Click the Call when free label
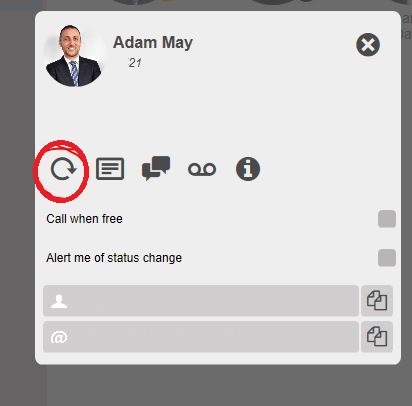The width and height of the screenshot is (412, 406). pyautogui.click(x=84, y=219)
